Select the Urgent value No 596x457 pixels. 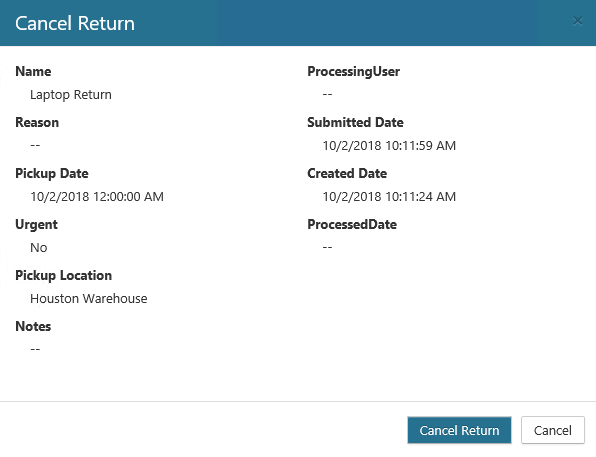click(39, 248)
